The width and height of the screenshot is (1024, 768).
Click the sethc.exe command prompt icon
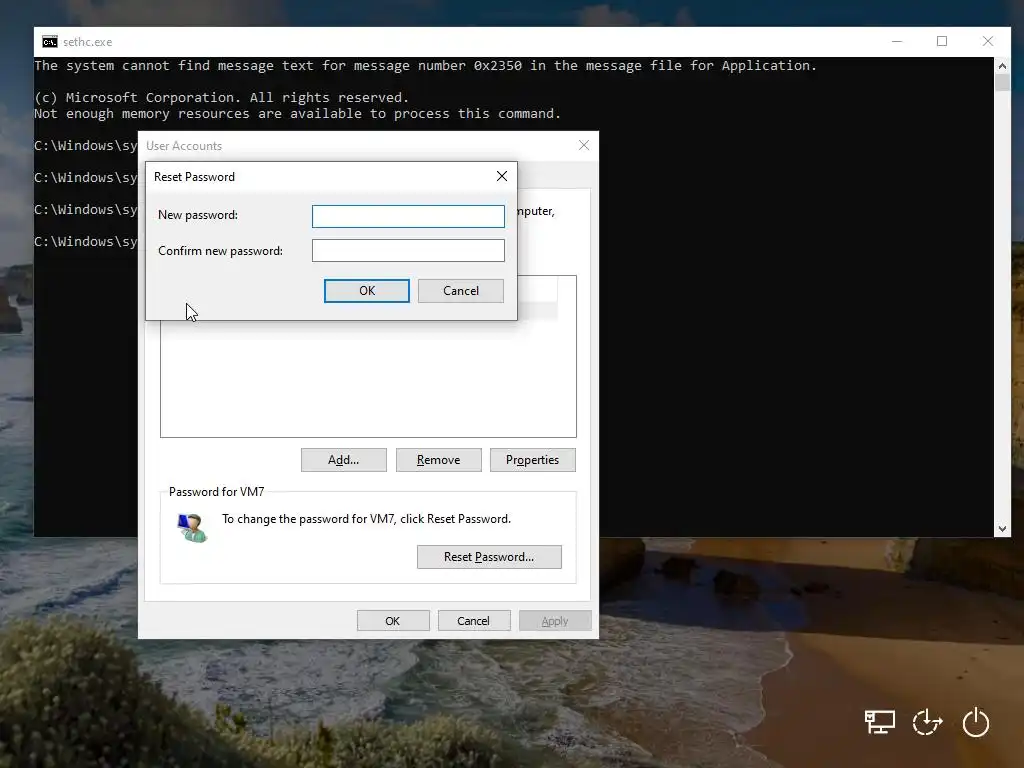[50, 42]
